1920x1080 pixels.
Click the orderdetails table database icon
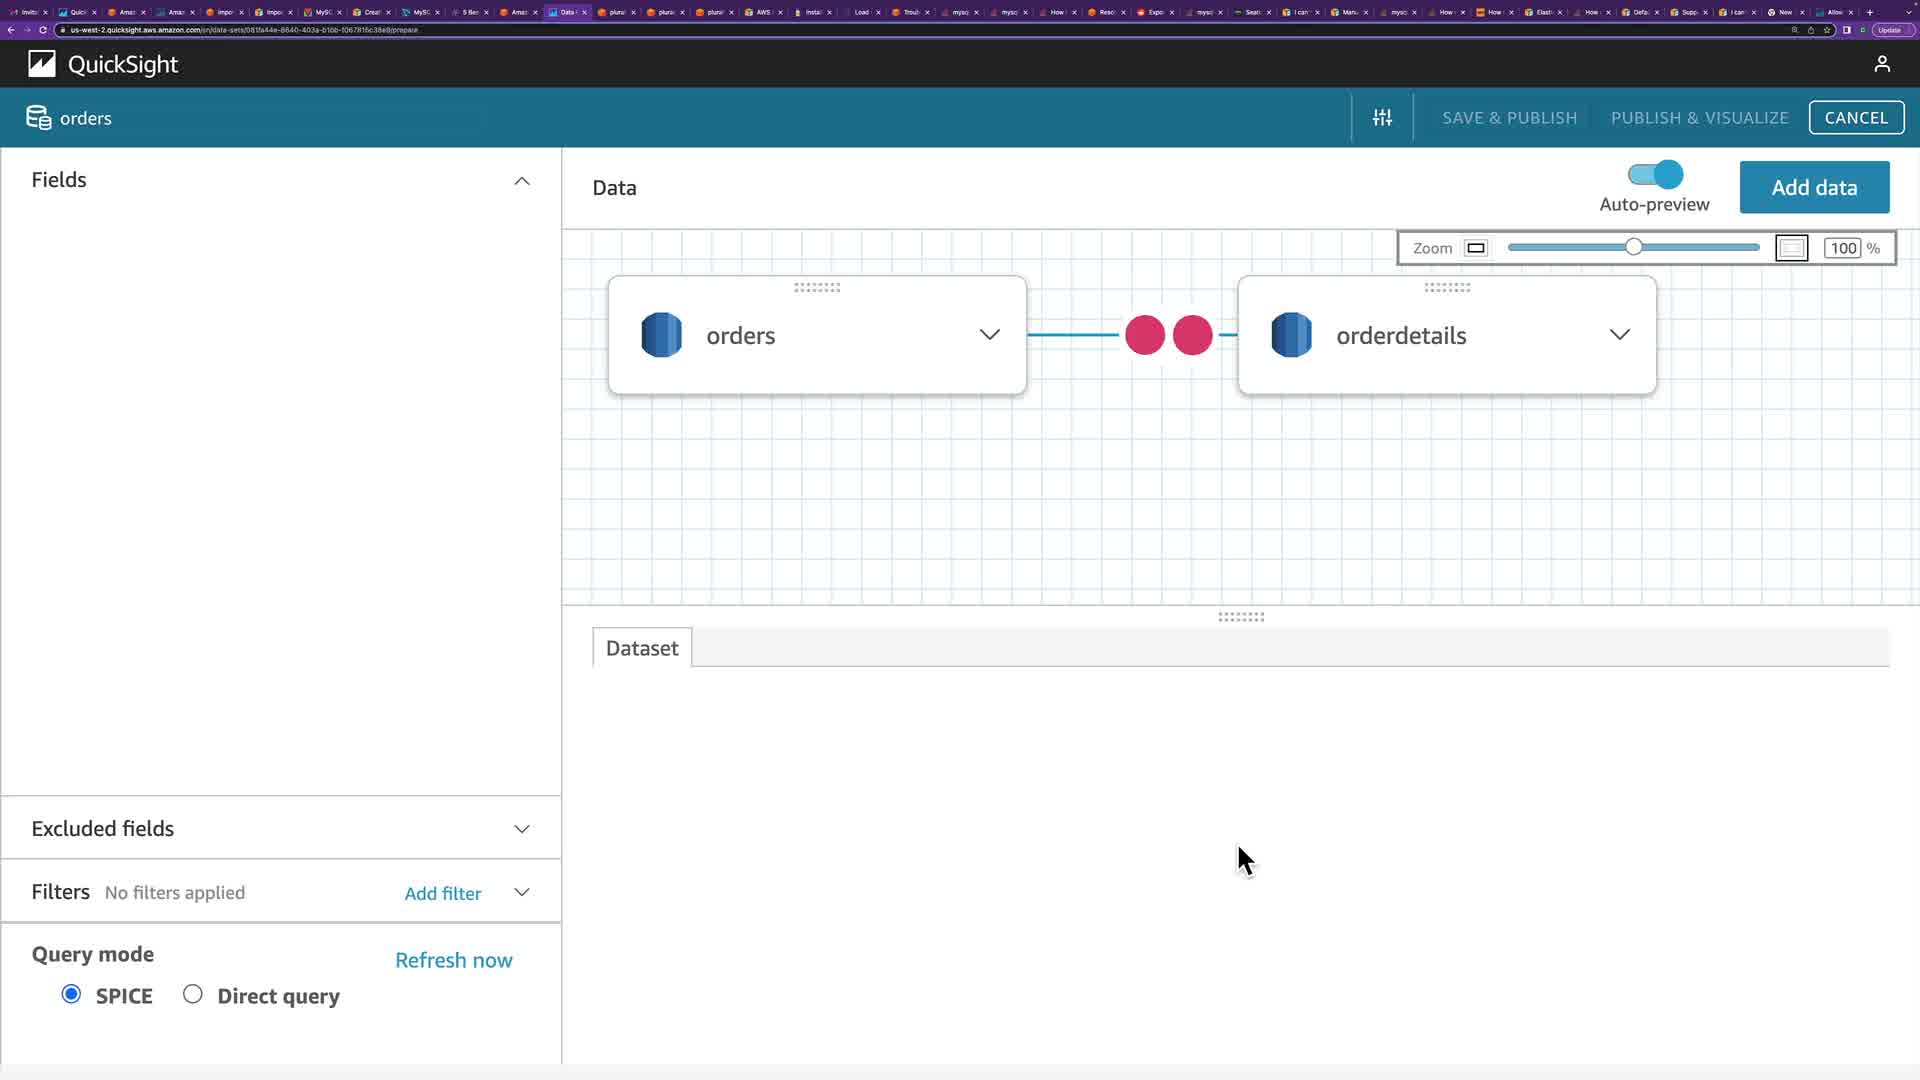[x=1291, y=335]
